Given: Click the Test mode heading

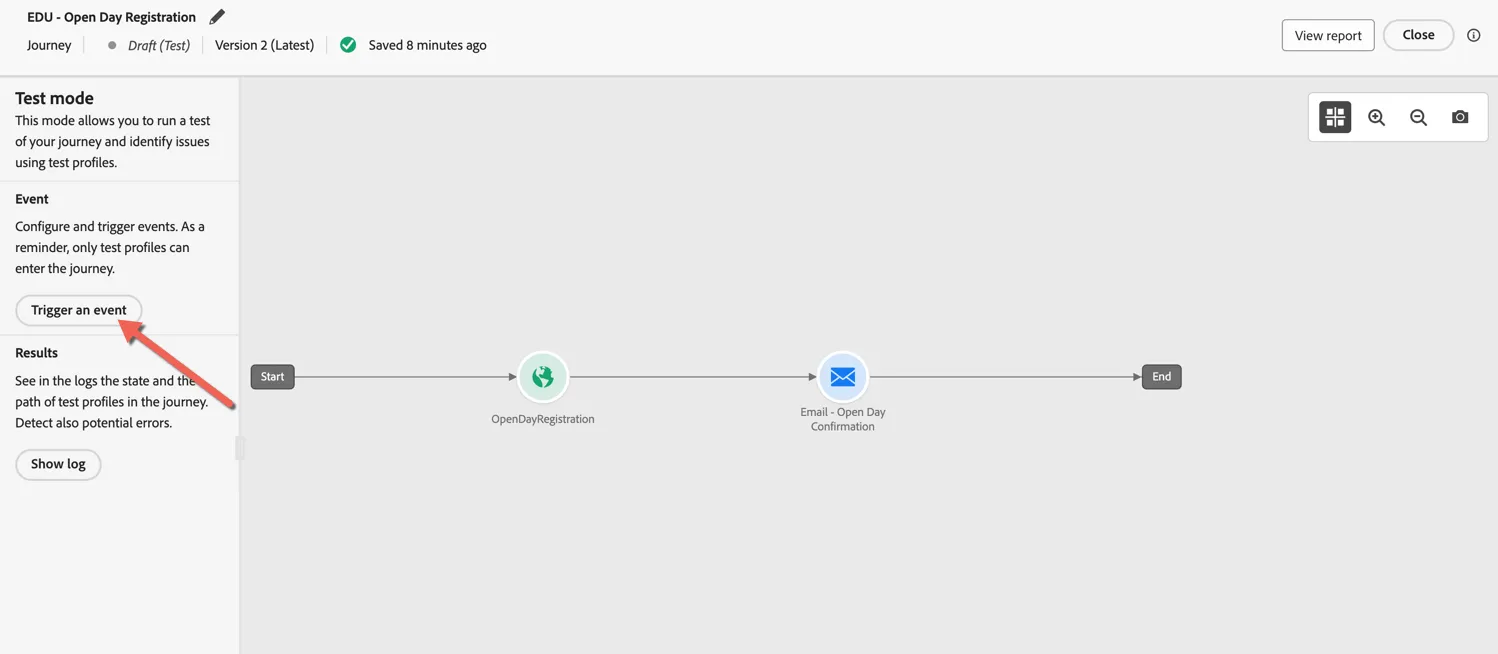Looking at the screenshot, I should pyautogui.click(x=54, y=98).
